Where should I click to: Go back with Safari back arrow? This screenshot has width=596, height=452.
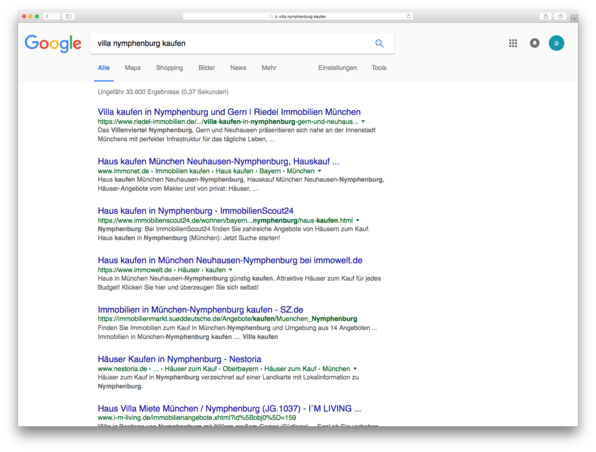(47, 16)
